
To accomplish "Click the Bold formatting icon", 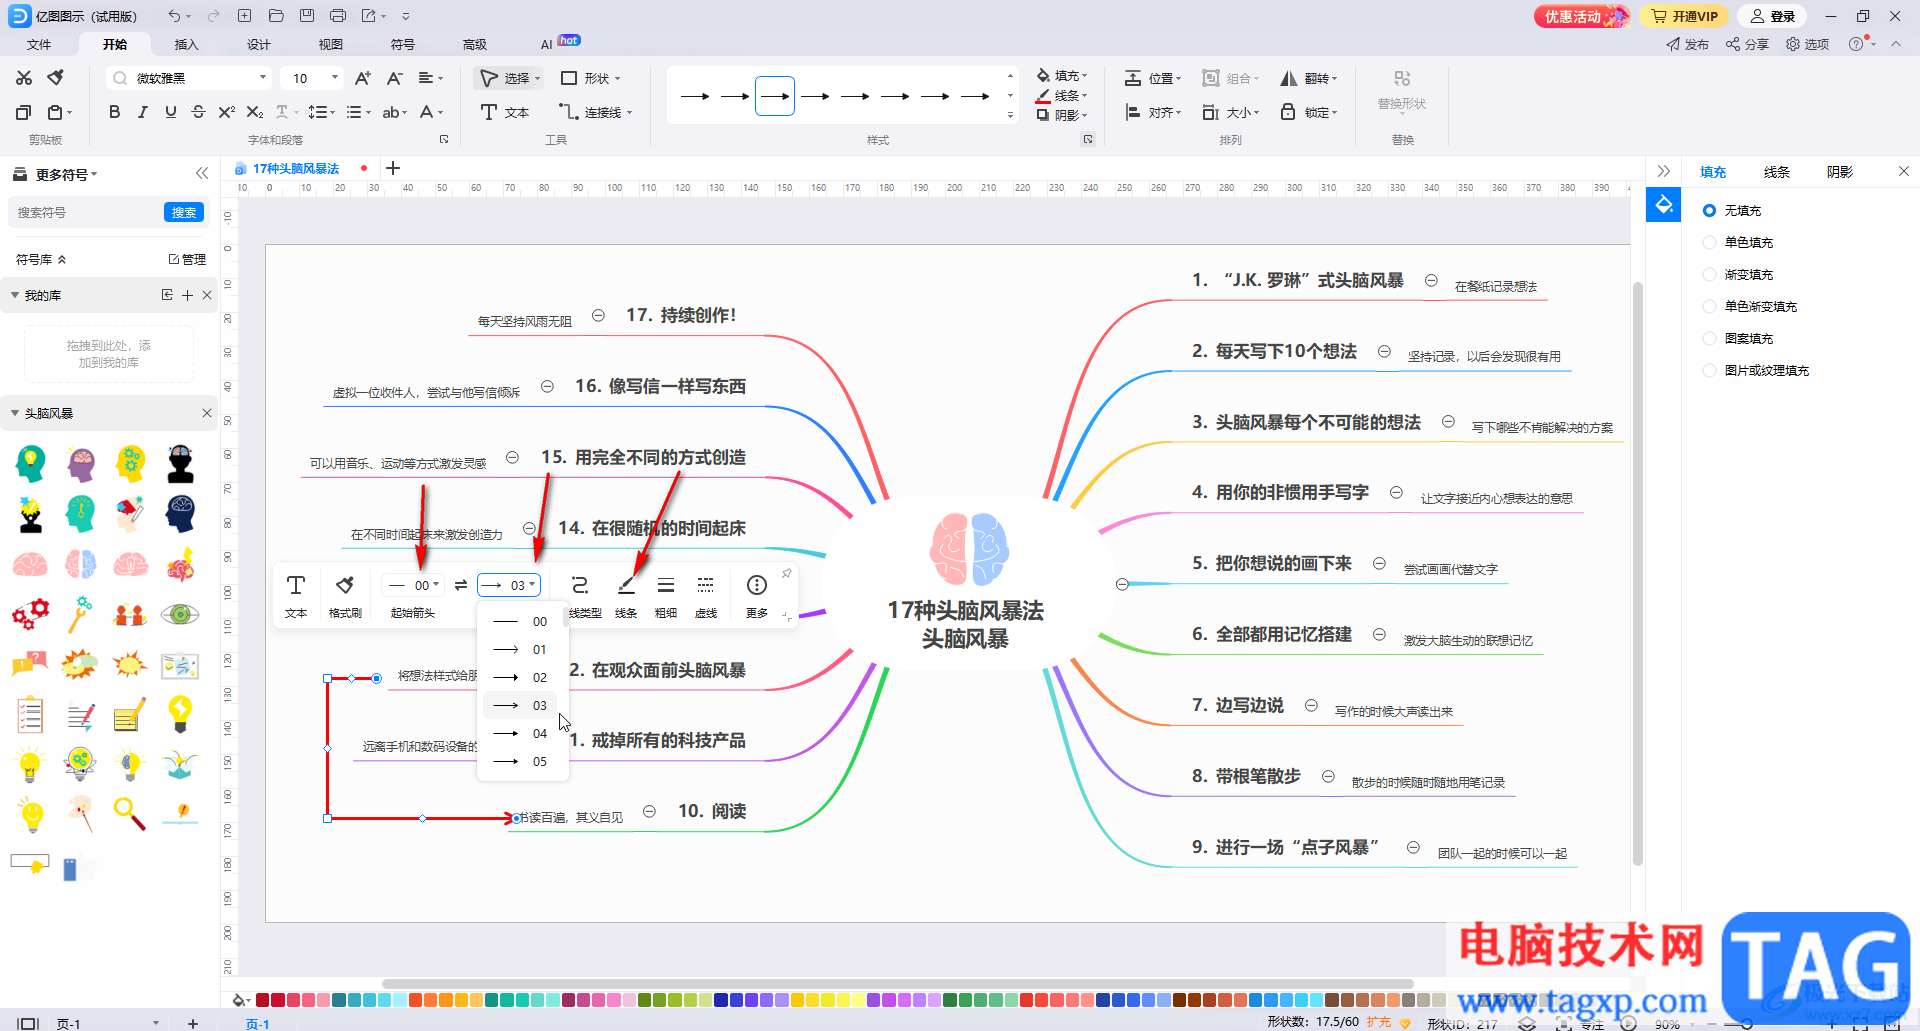I will (114, 112).
